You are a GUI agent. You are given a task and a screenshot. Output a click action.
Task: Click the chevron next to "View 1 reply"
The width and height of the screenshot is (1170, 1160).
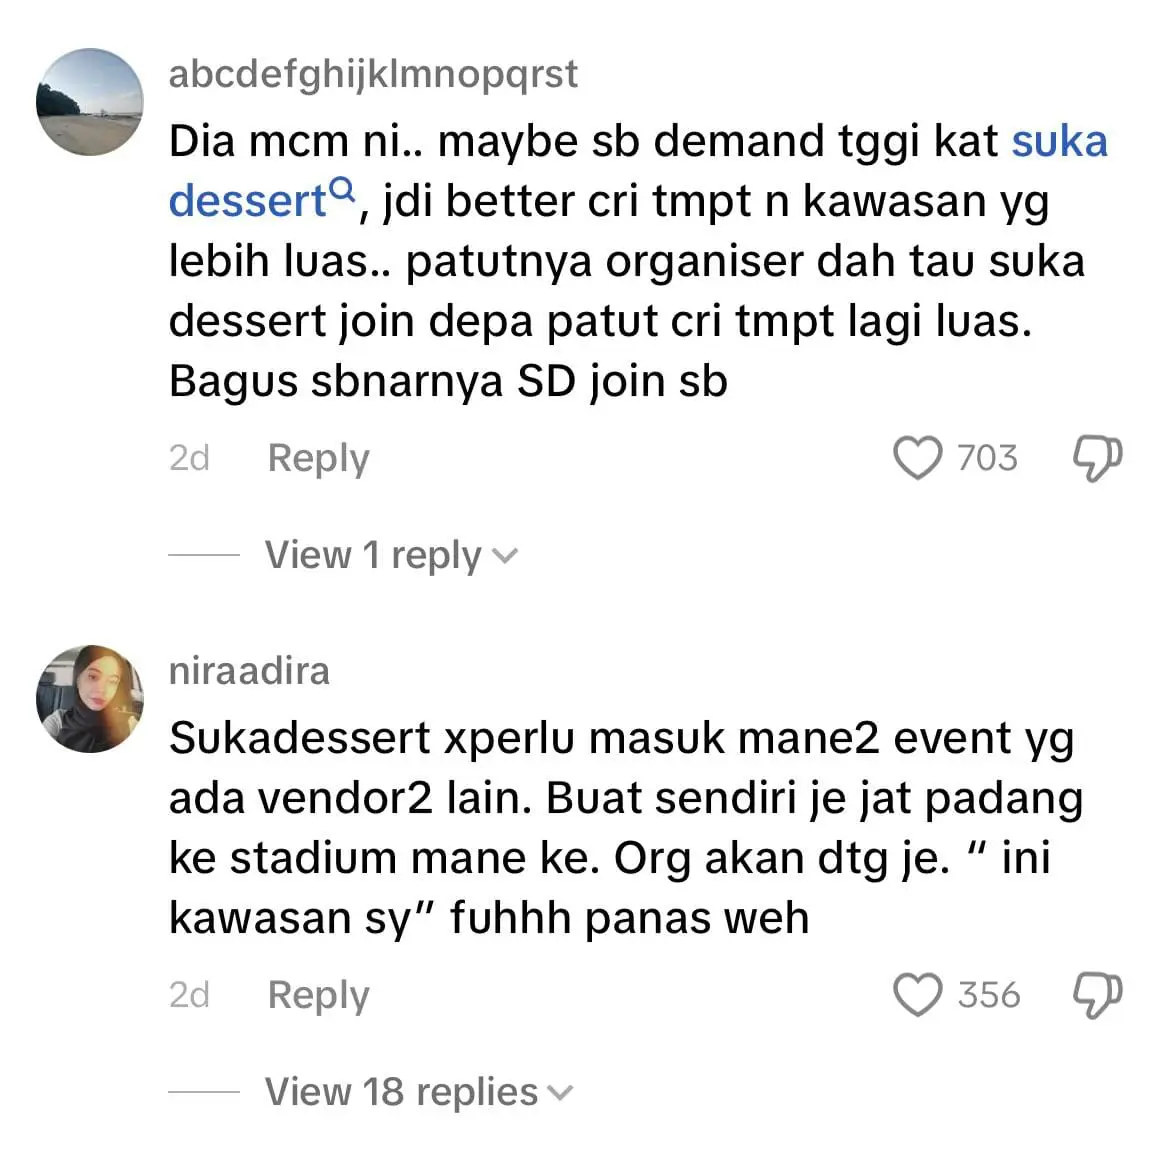point(506,556)
